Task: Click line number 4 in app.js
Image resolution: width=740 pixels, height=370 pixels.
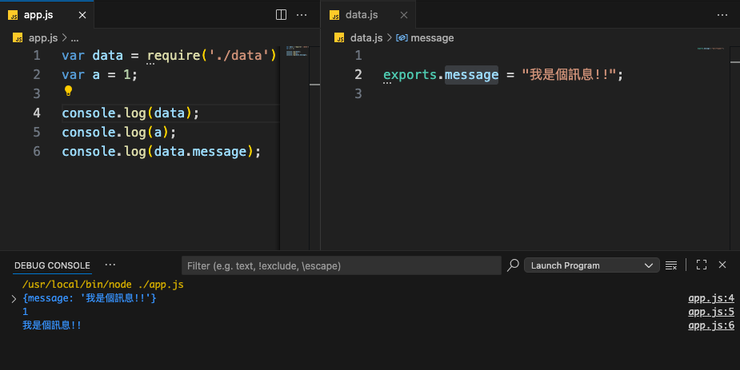Action: [x=37, y=113]
